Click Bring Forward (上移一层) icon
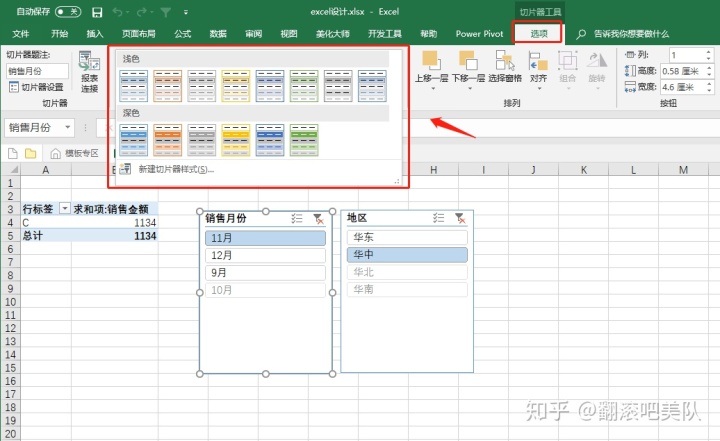The width and height of the screenshot is (720, 441). click(x=431, y=60)
